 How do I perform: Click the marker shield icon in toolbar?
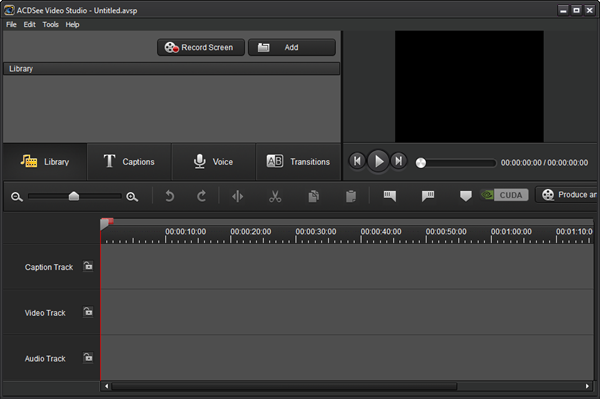tap(465, 196)
